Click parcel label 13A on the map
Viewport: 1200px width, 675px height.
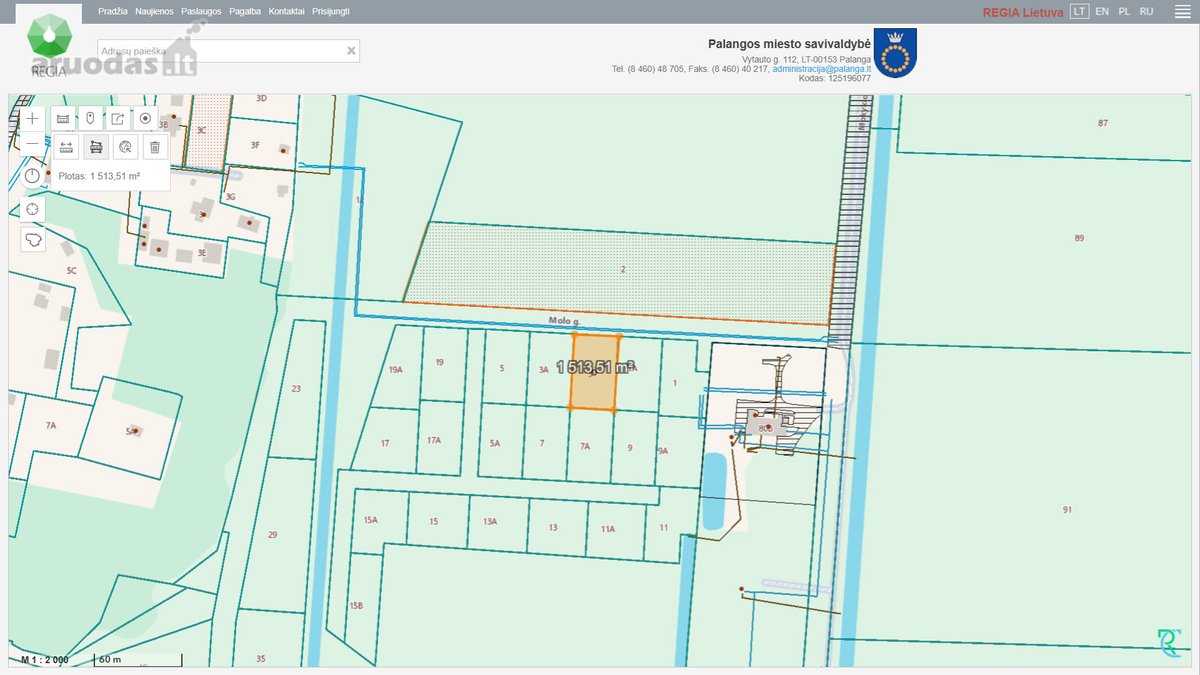coord(490,521)
